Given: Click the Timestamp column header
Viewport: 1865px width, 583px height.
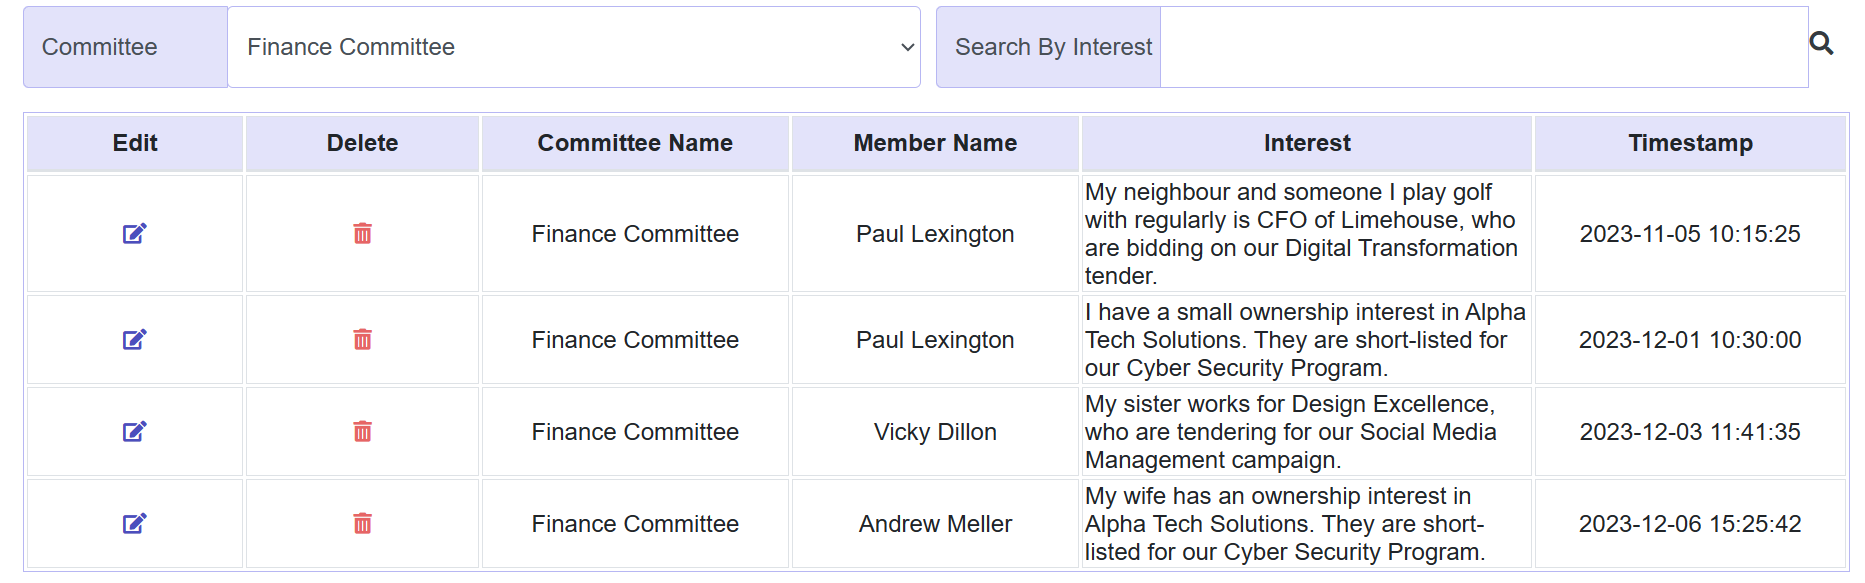Looking at the screenshot, I should (1690, 143).
